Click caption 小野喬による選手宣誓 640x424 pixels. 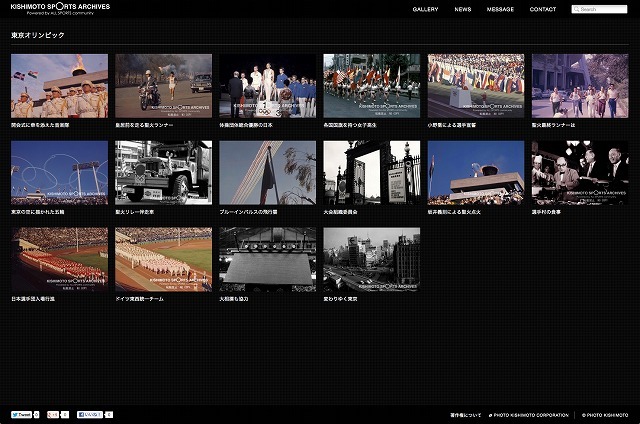click(451, 125)
